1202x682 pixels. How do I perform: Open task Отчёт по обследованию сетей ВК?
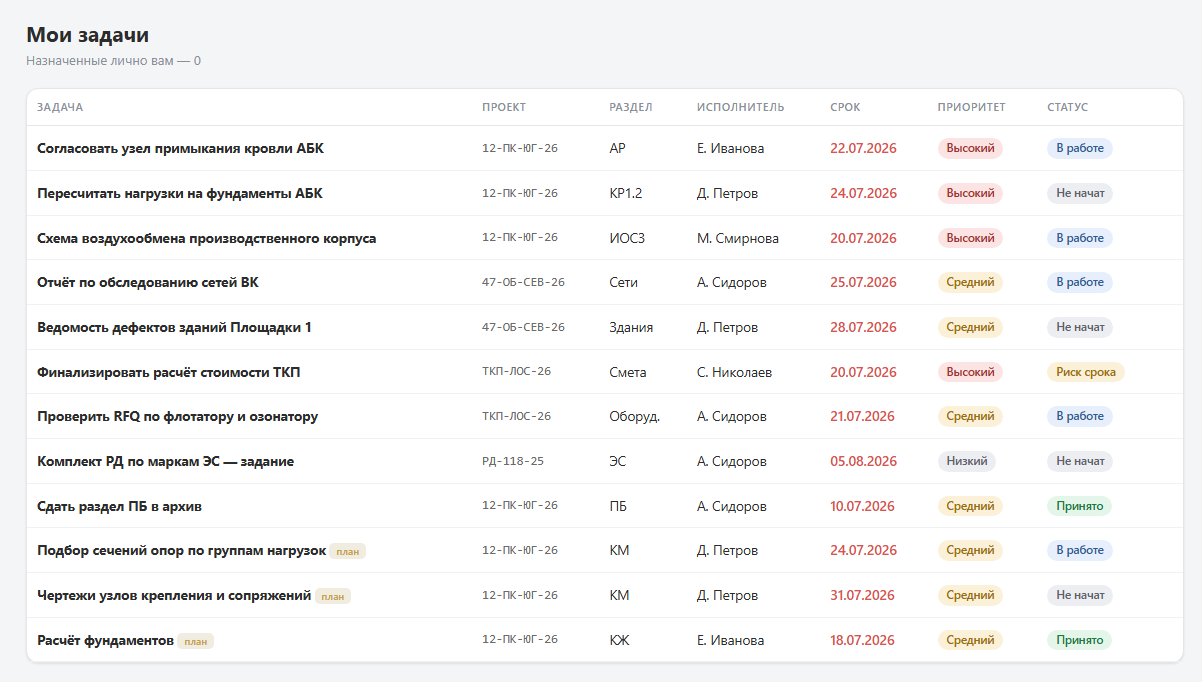[x=148, y=282]
